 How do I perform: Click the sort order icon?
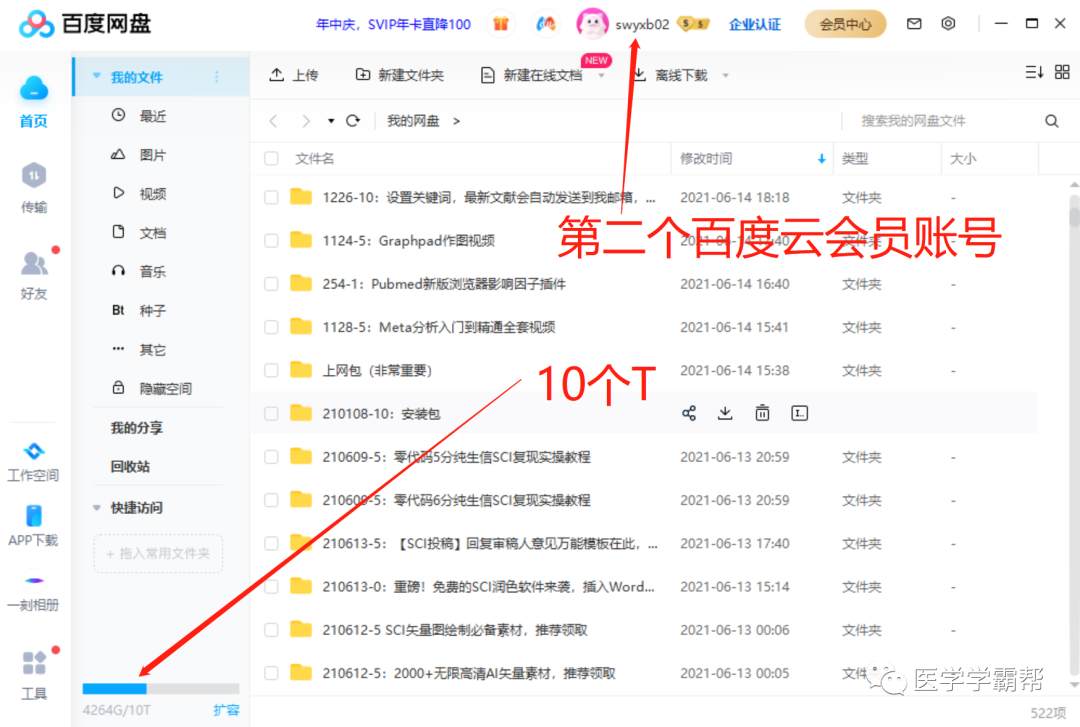coord(1034,72)
